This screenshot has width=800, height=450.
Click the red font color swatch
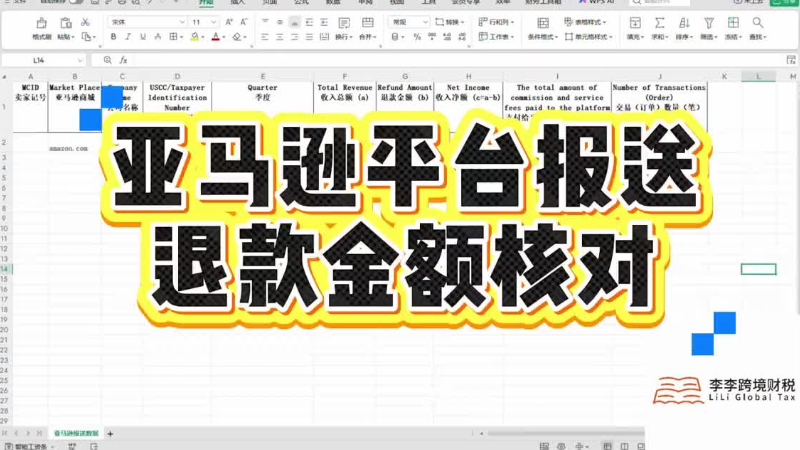click(215, 37)
